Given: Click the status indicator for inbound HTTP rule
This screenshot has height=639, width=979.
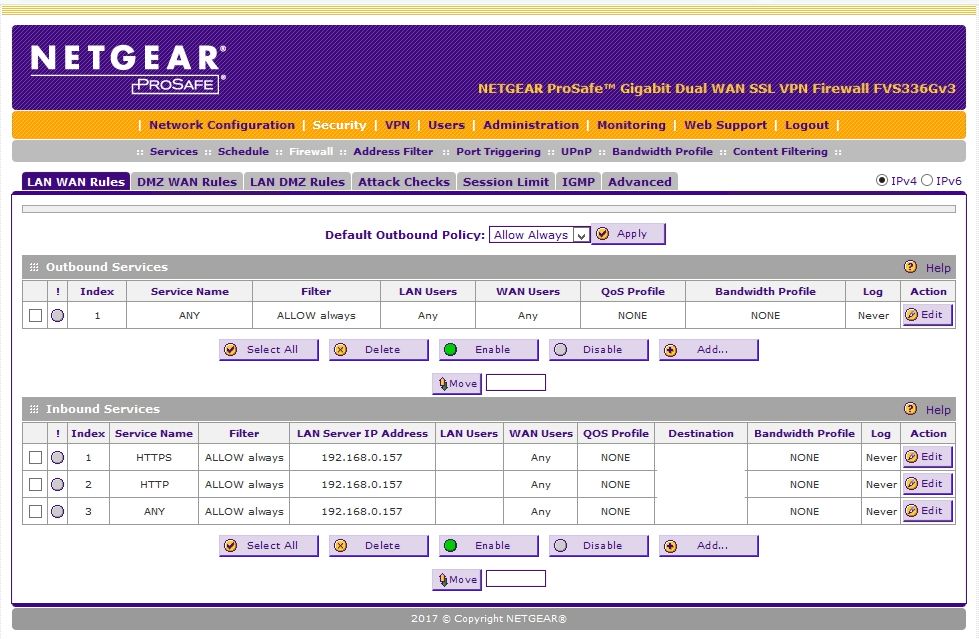Looking at the screenshot, I should click(x=57, y=484).
